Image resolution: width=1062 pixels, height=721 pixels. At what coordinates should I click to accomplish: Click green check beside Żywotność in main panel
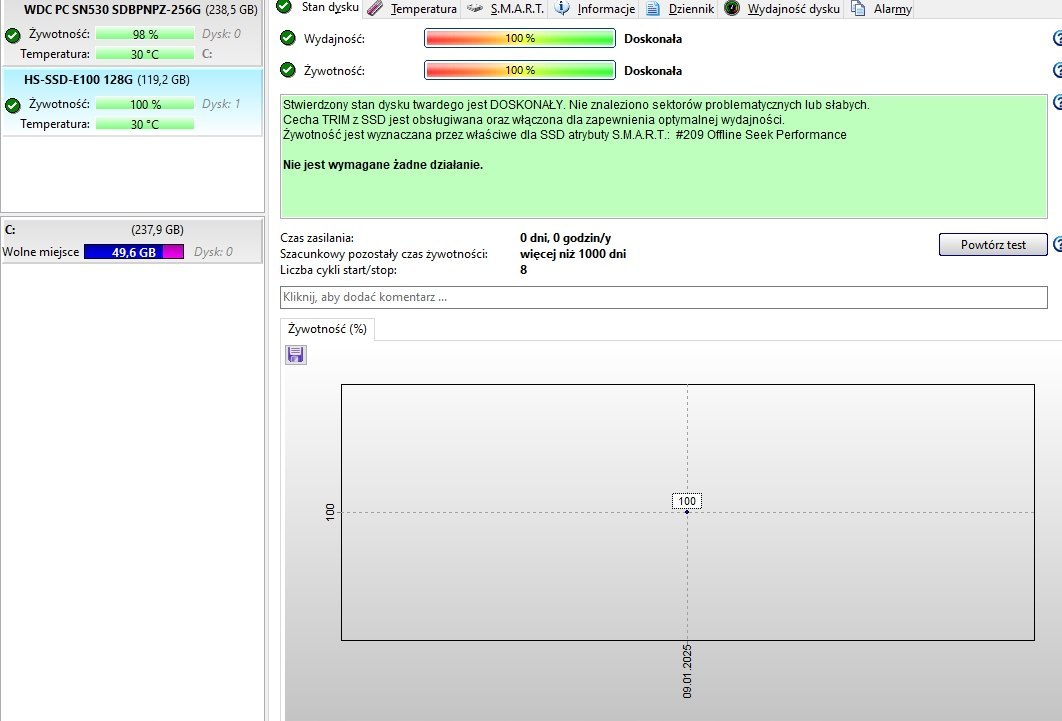pos(288,71)
